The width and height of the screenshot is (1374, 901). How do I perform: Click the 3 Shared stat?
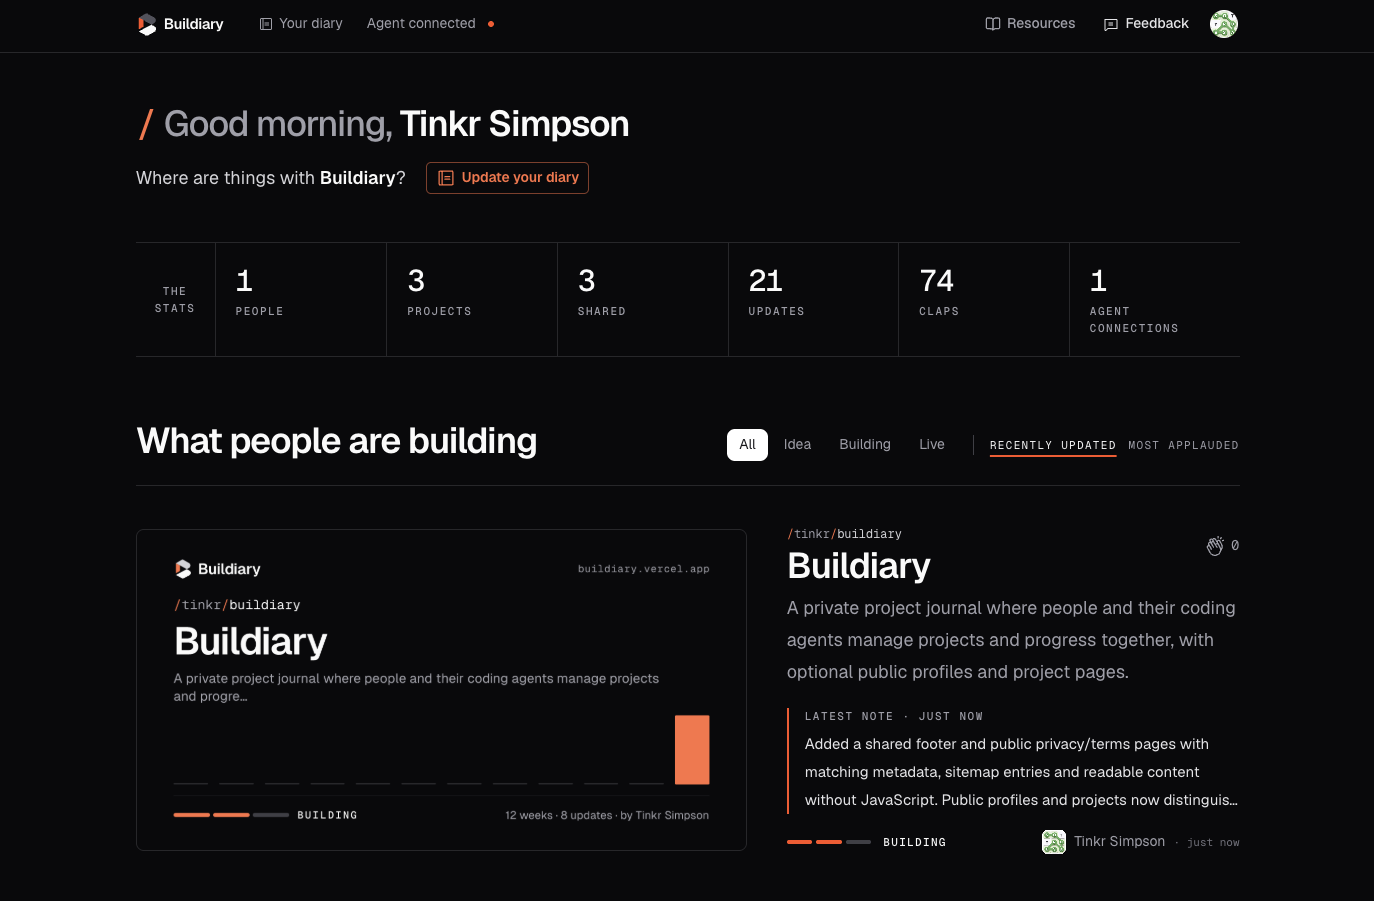click(643, 299)
